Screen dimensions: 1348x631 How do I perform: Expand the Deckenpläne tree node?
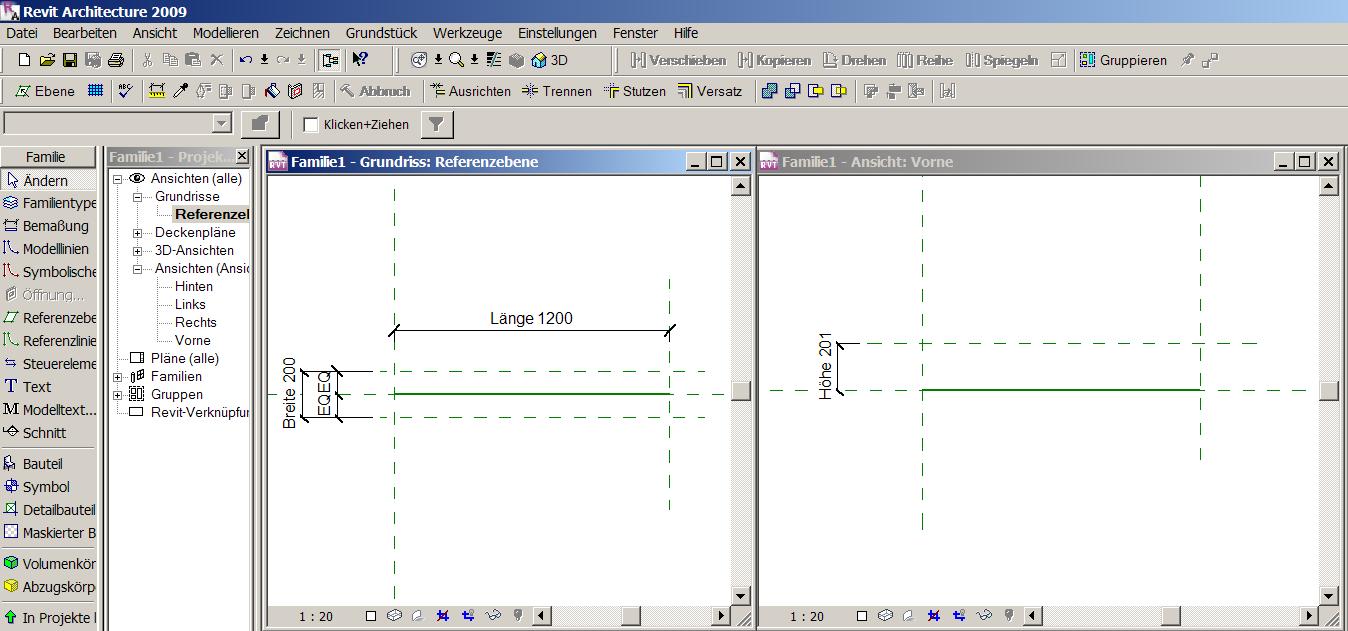137,233
